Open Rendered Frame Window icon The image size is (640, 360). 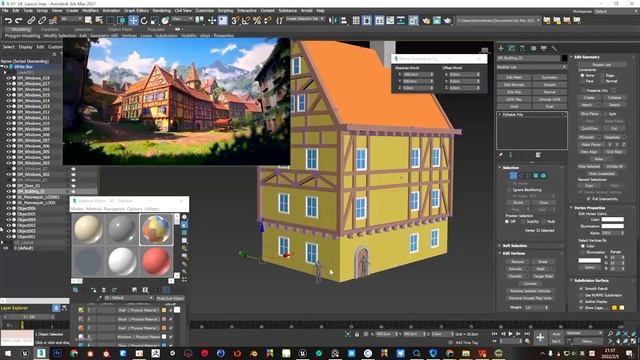pos(437,20)
